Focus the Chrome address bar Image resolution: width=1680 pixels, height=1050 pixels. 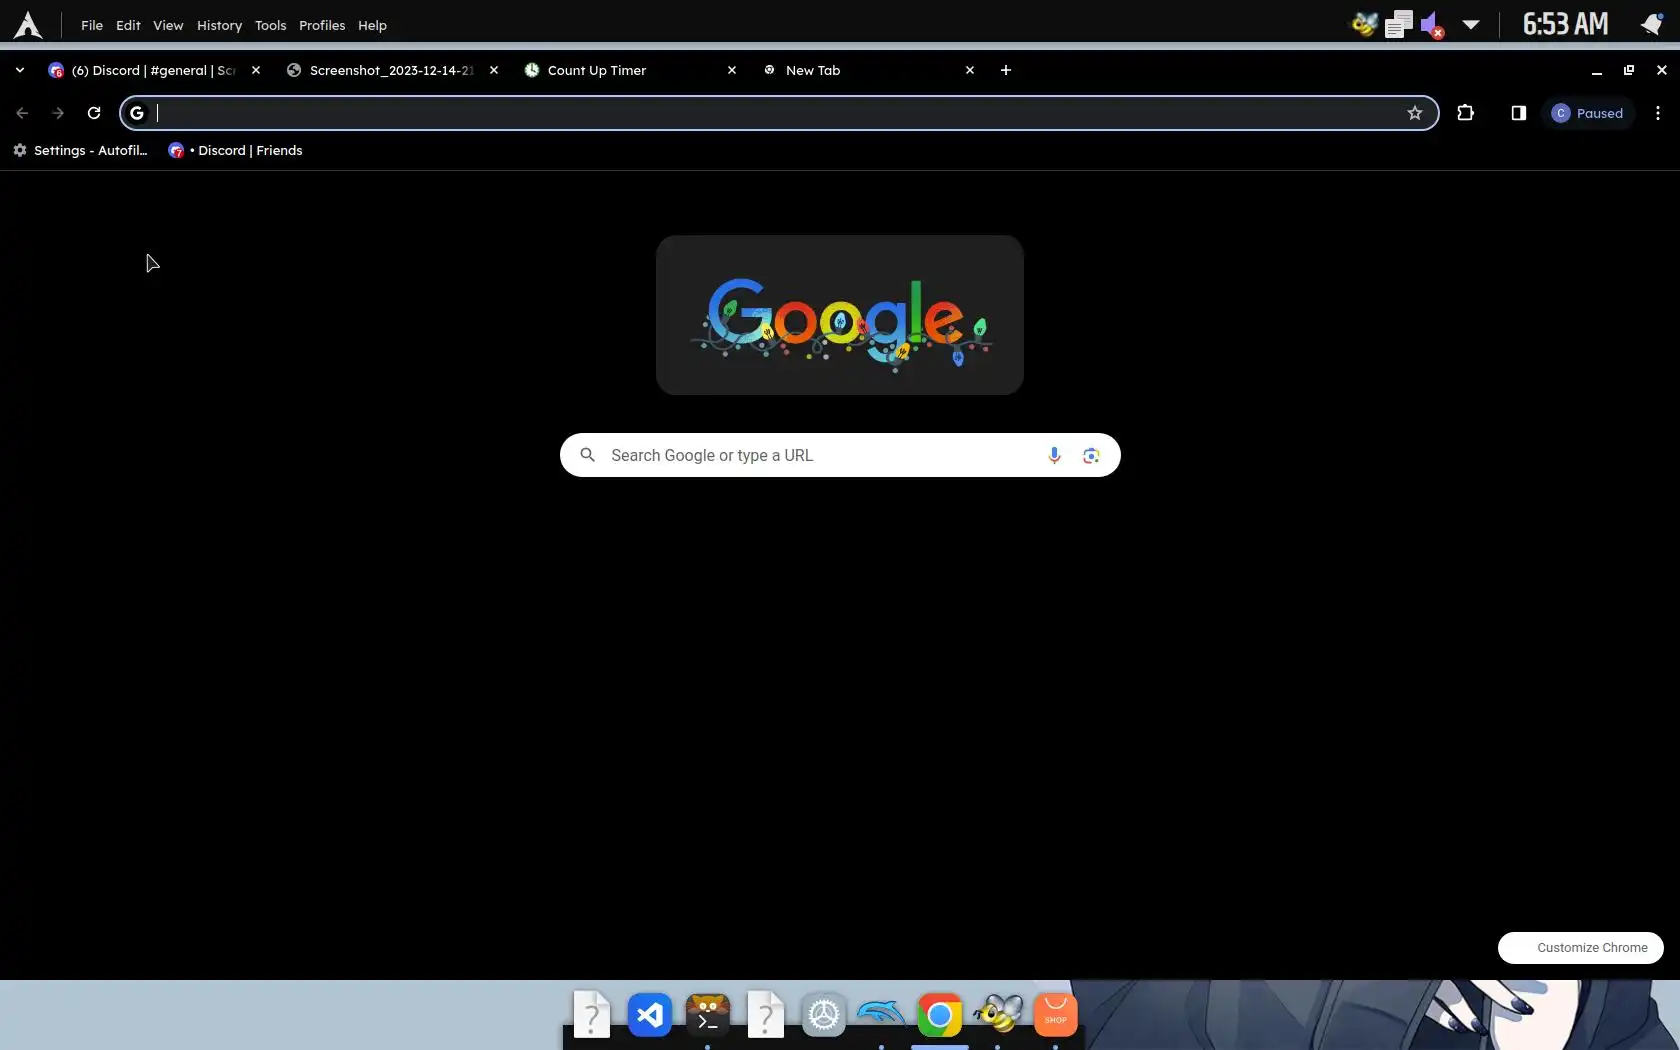point(779,113)
